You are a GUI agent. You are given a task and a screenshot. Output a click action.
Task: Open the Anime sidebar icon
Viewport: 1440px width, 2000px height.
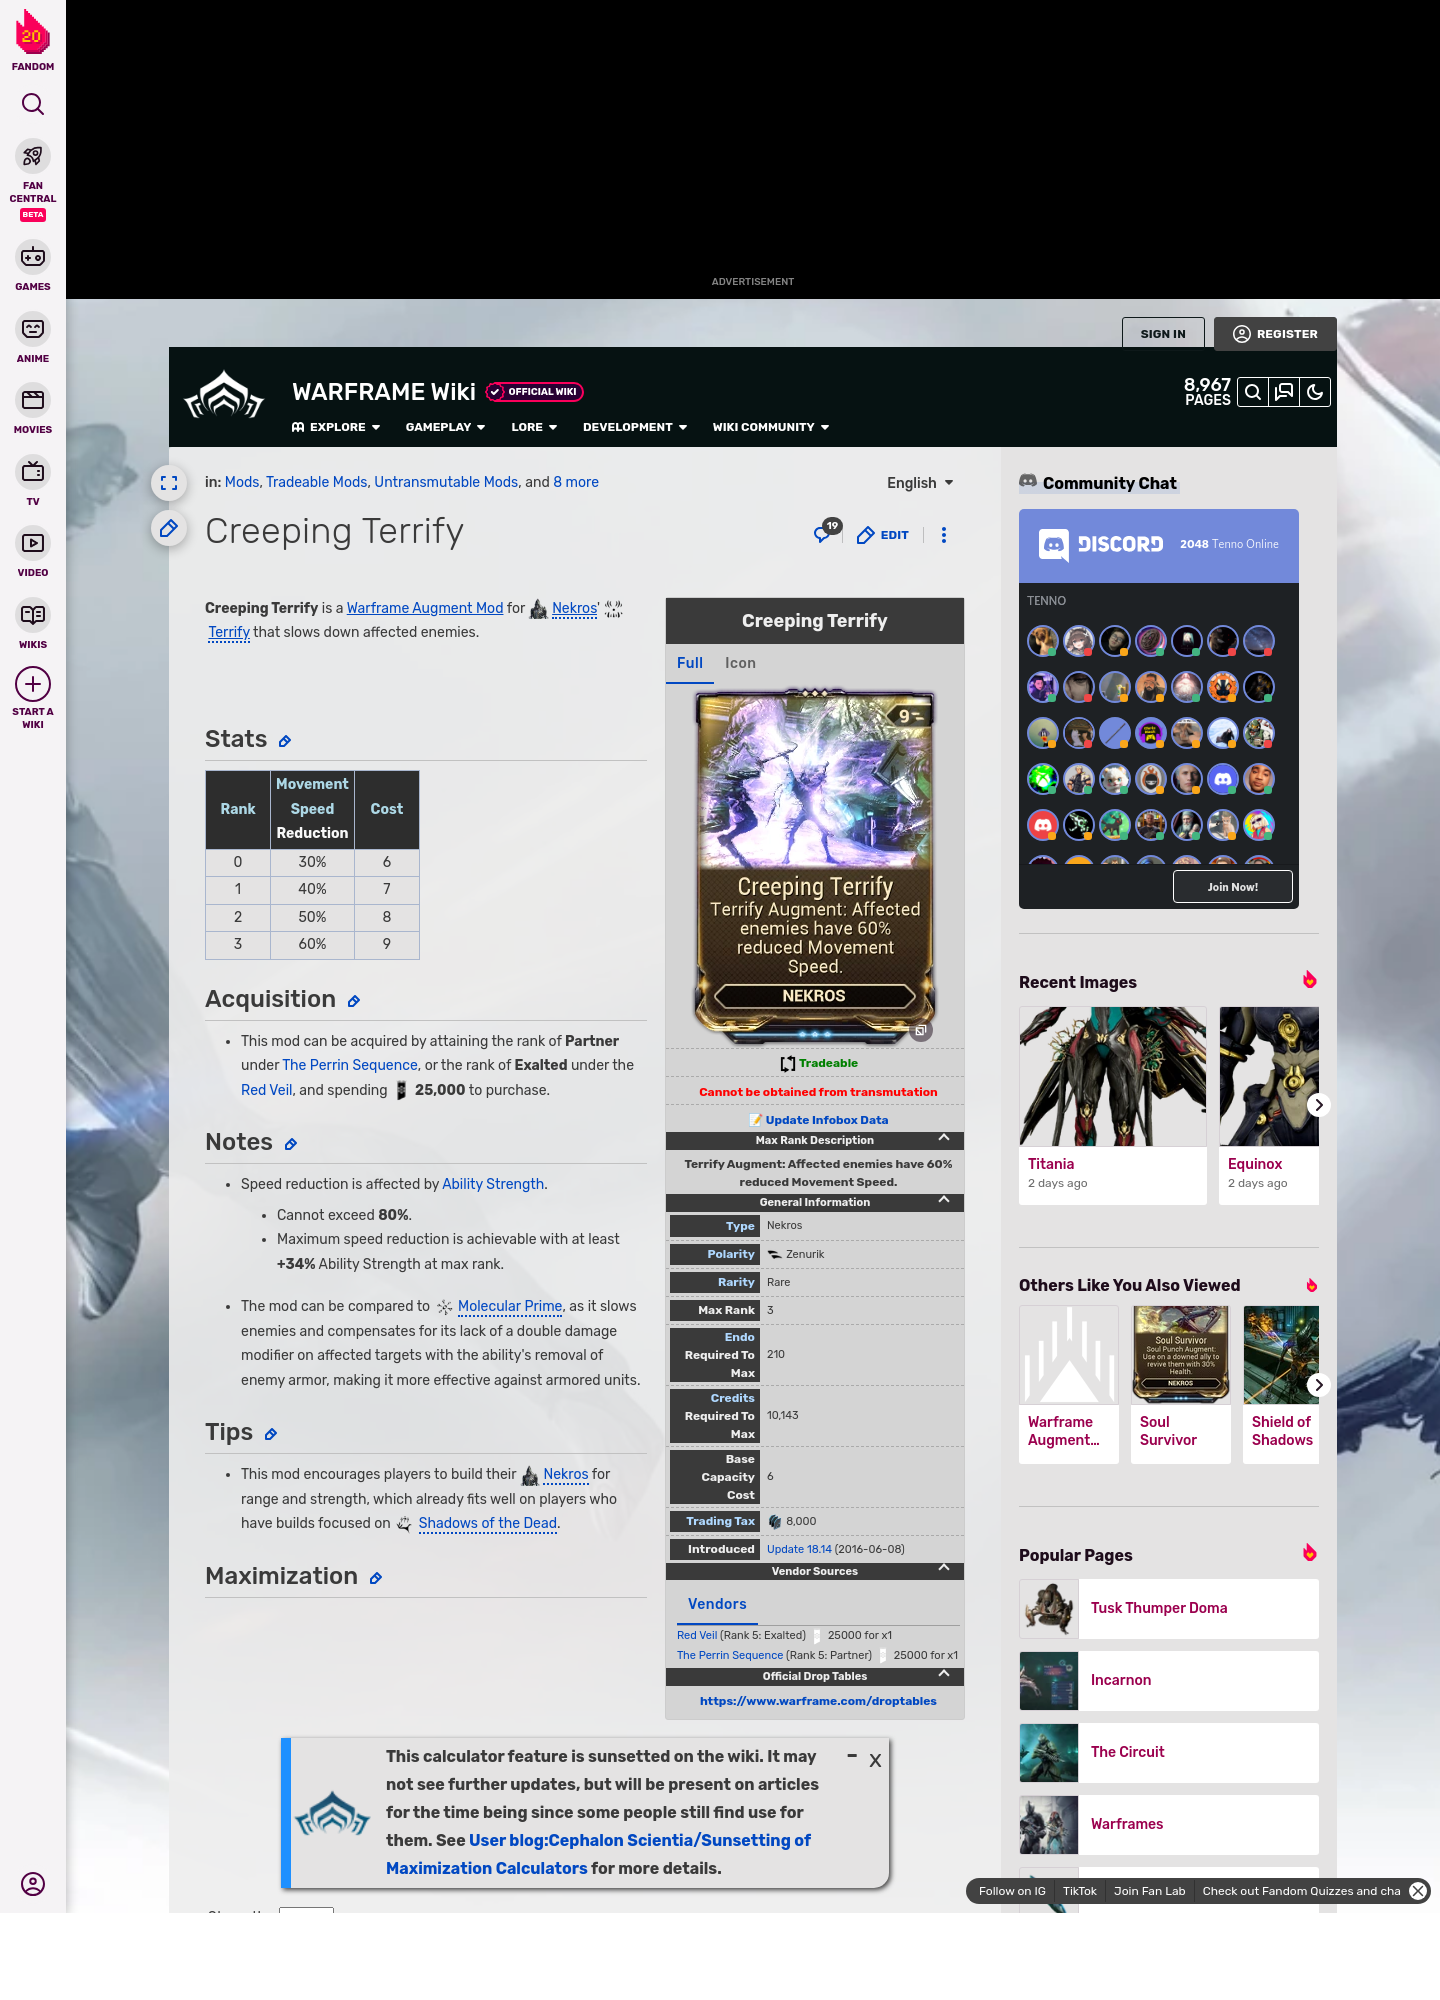coord(33,329)
